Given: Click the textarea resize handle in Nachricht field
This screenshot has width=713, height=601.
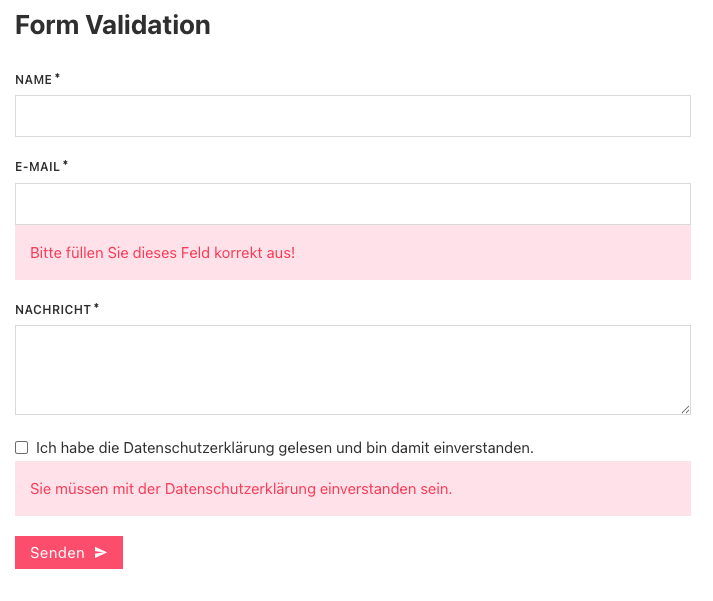Looking at the screenshot, I should coord(685,409).
